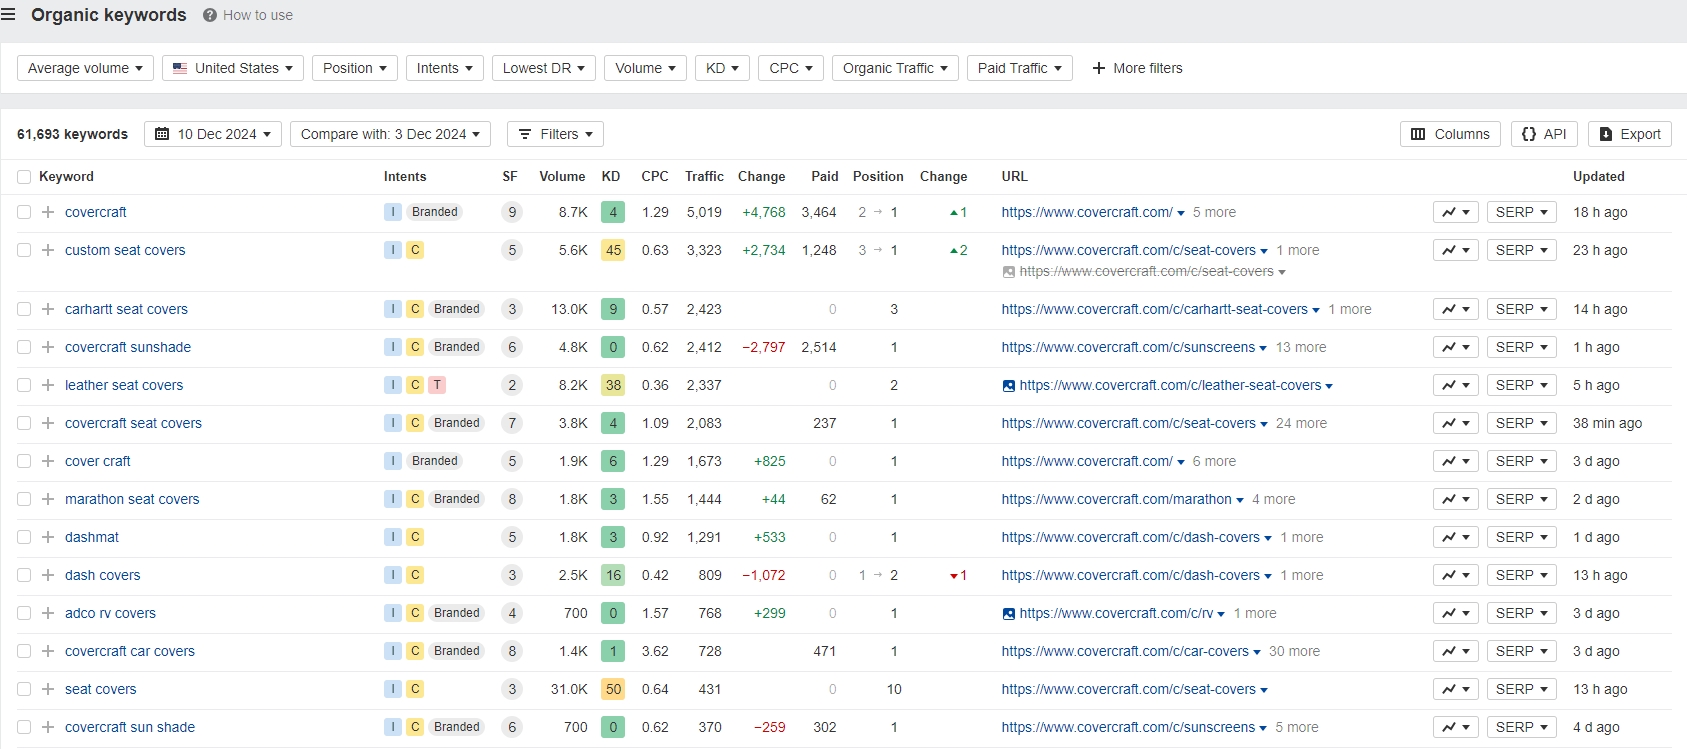Open the United States country dropdown
This screenshot has width=1687, height=749.
click(233, 68)
